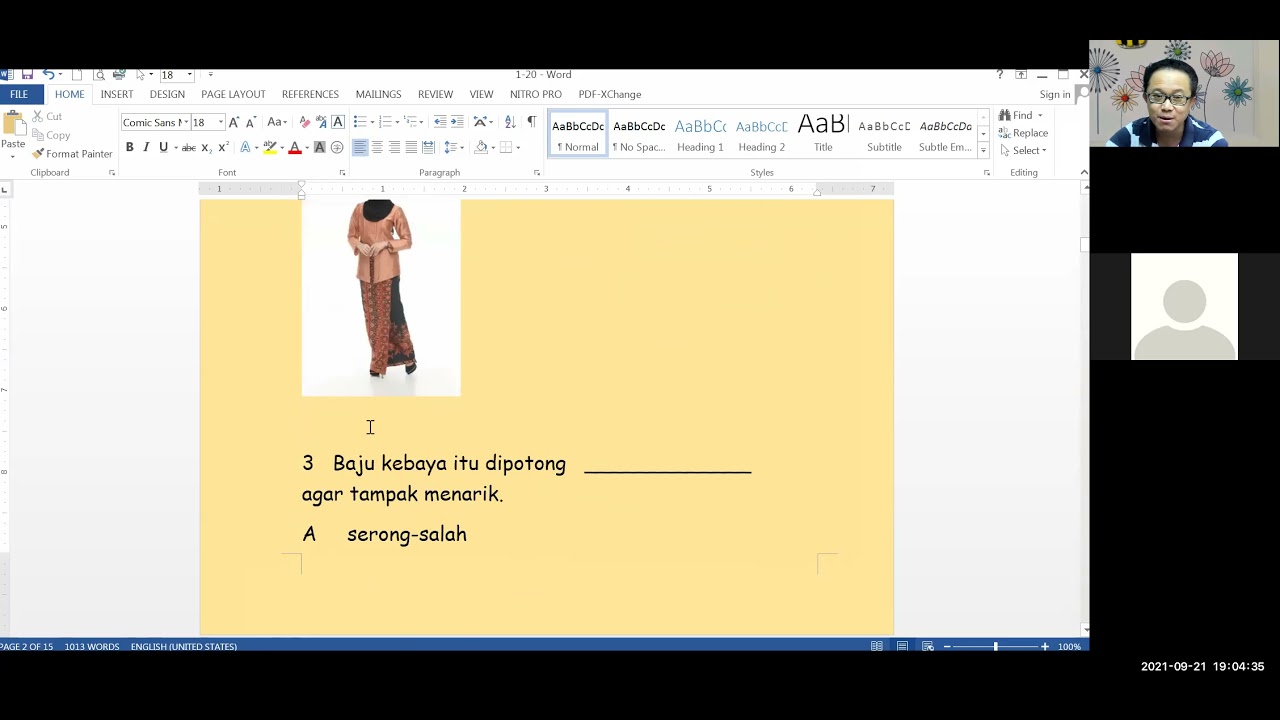
Task: Select the kebaya image in document
Action: pos(381,298)
